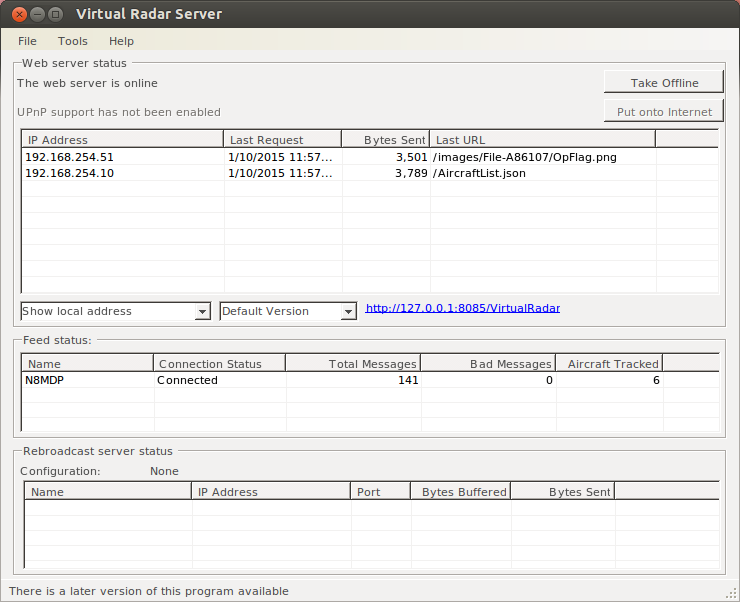Click the Port column header
The width and height of the screenshot is (740, 602).
(380, 492)
